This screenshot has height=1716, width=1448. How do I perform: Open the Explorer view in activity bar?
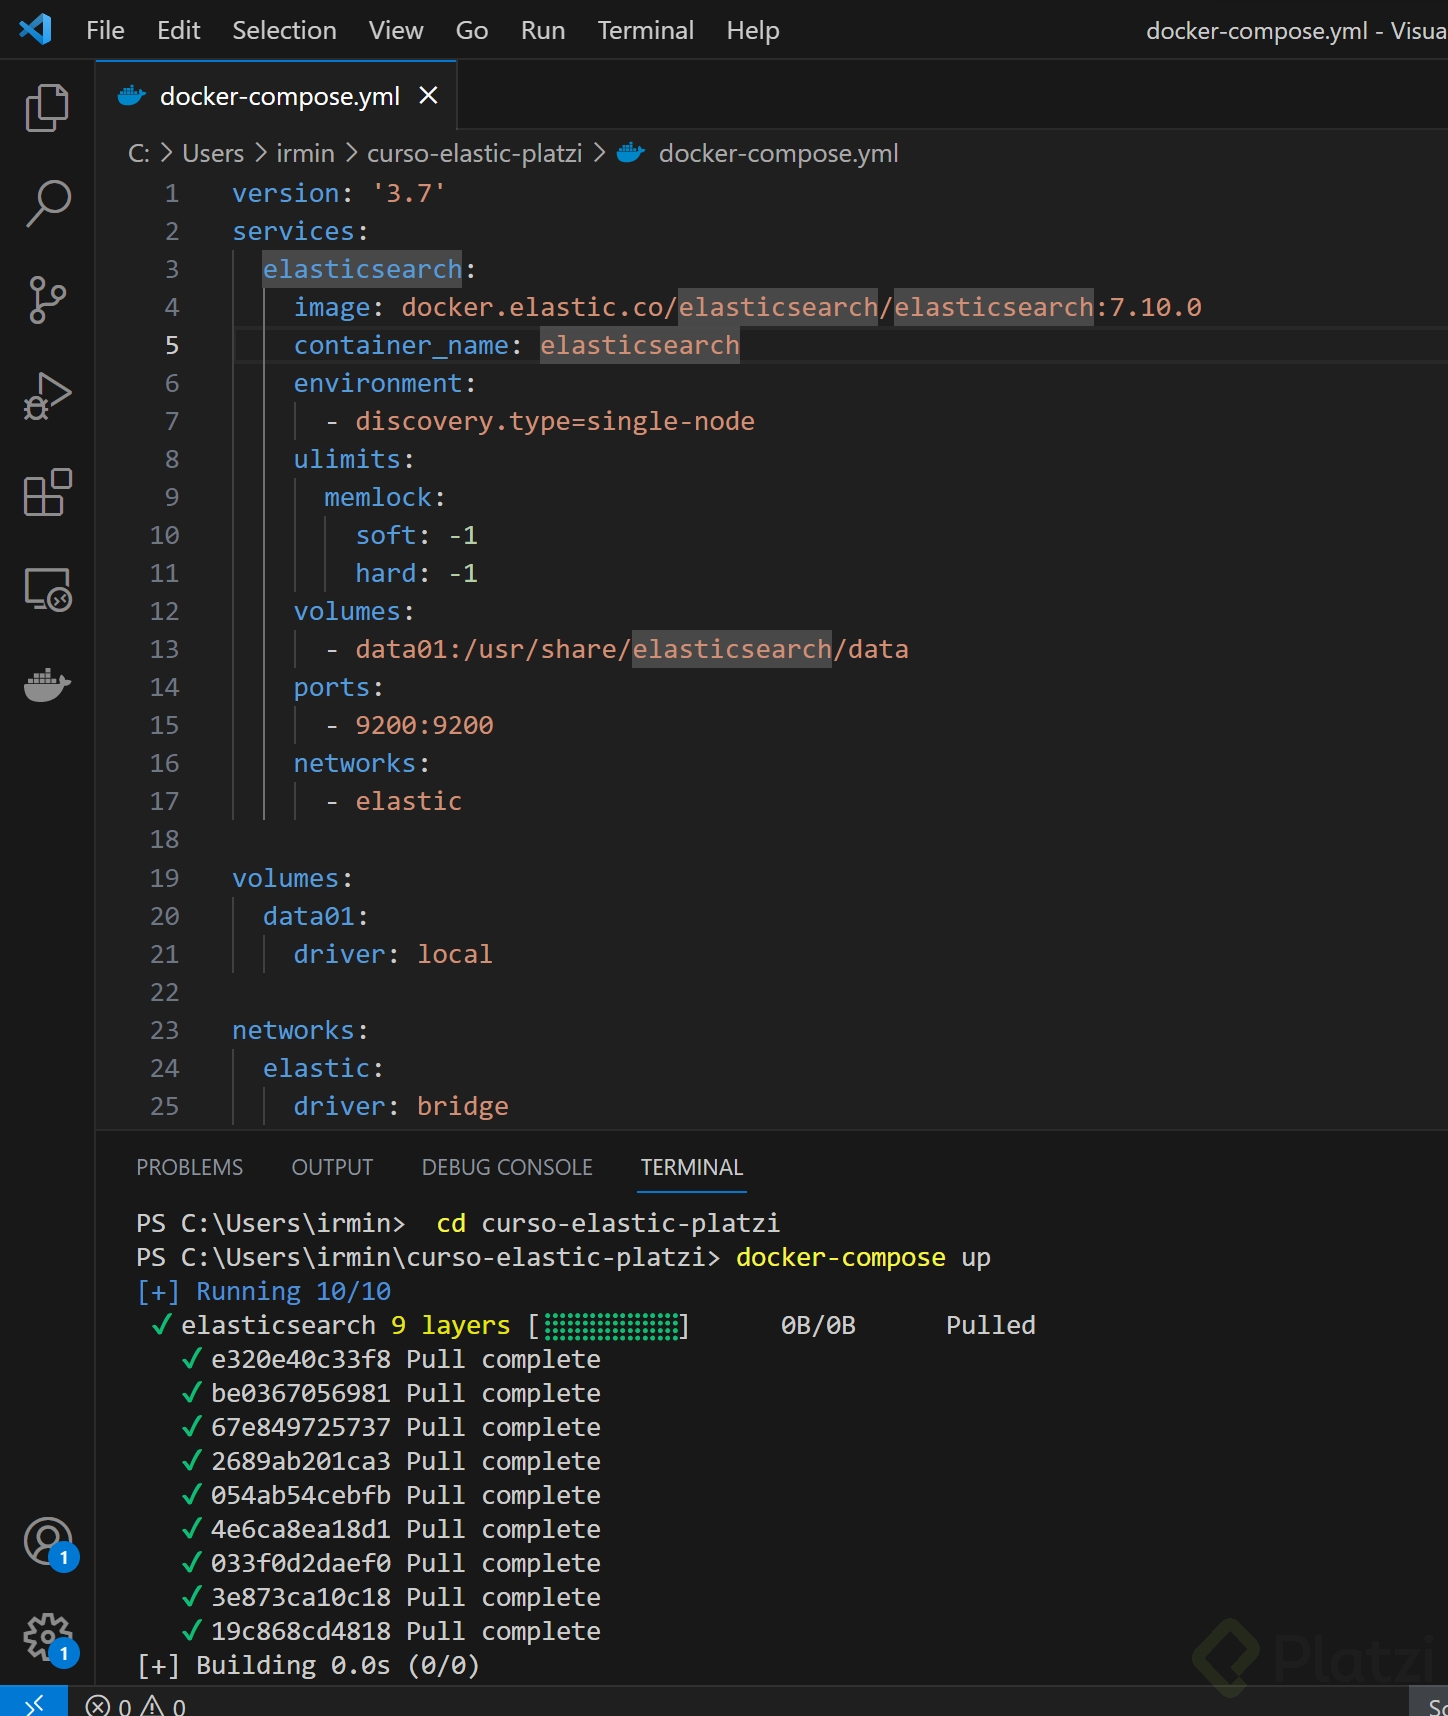point(47,107)
